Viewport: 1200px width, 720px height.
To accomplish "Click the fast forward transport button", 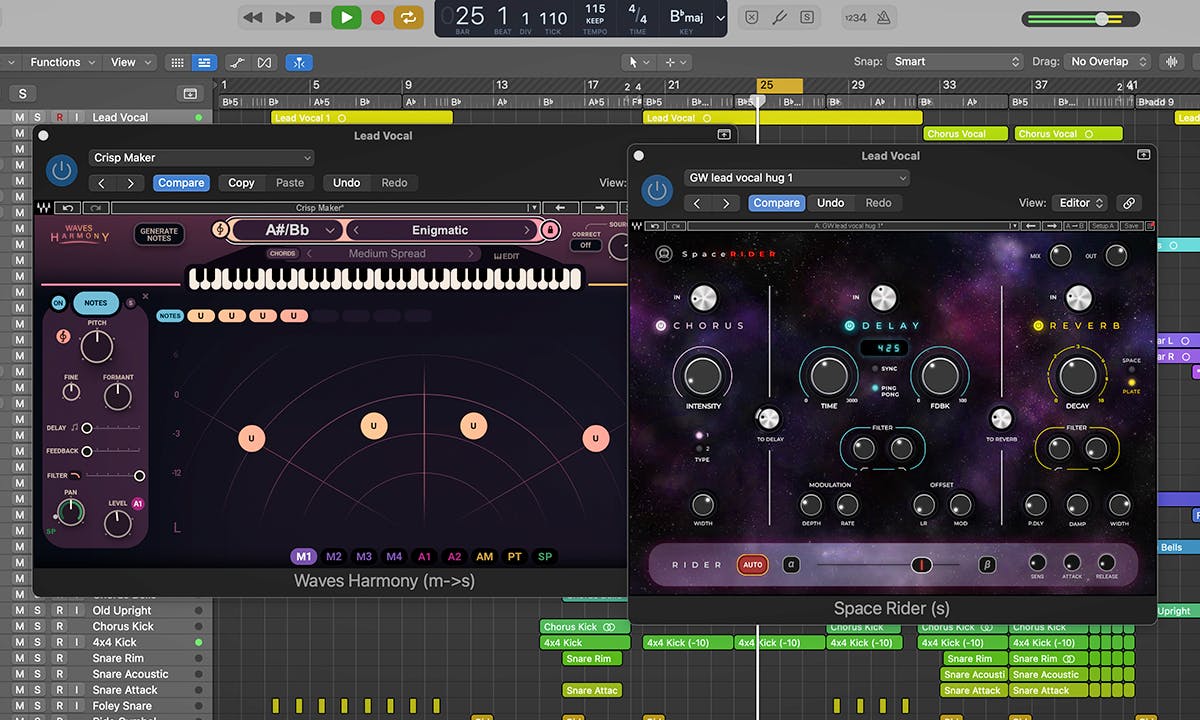I will [x=285, y=17].
